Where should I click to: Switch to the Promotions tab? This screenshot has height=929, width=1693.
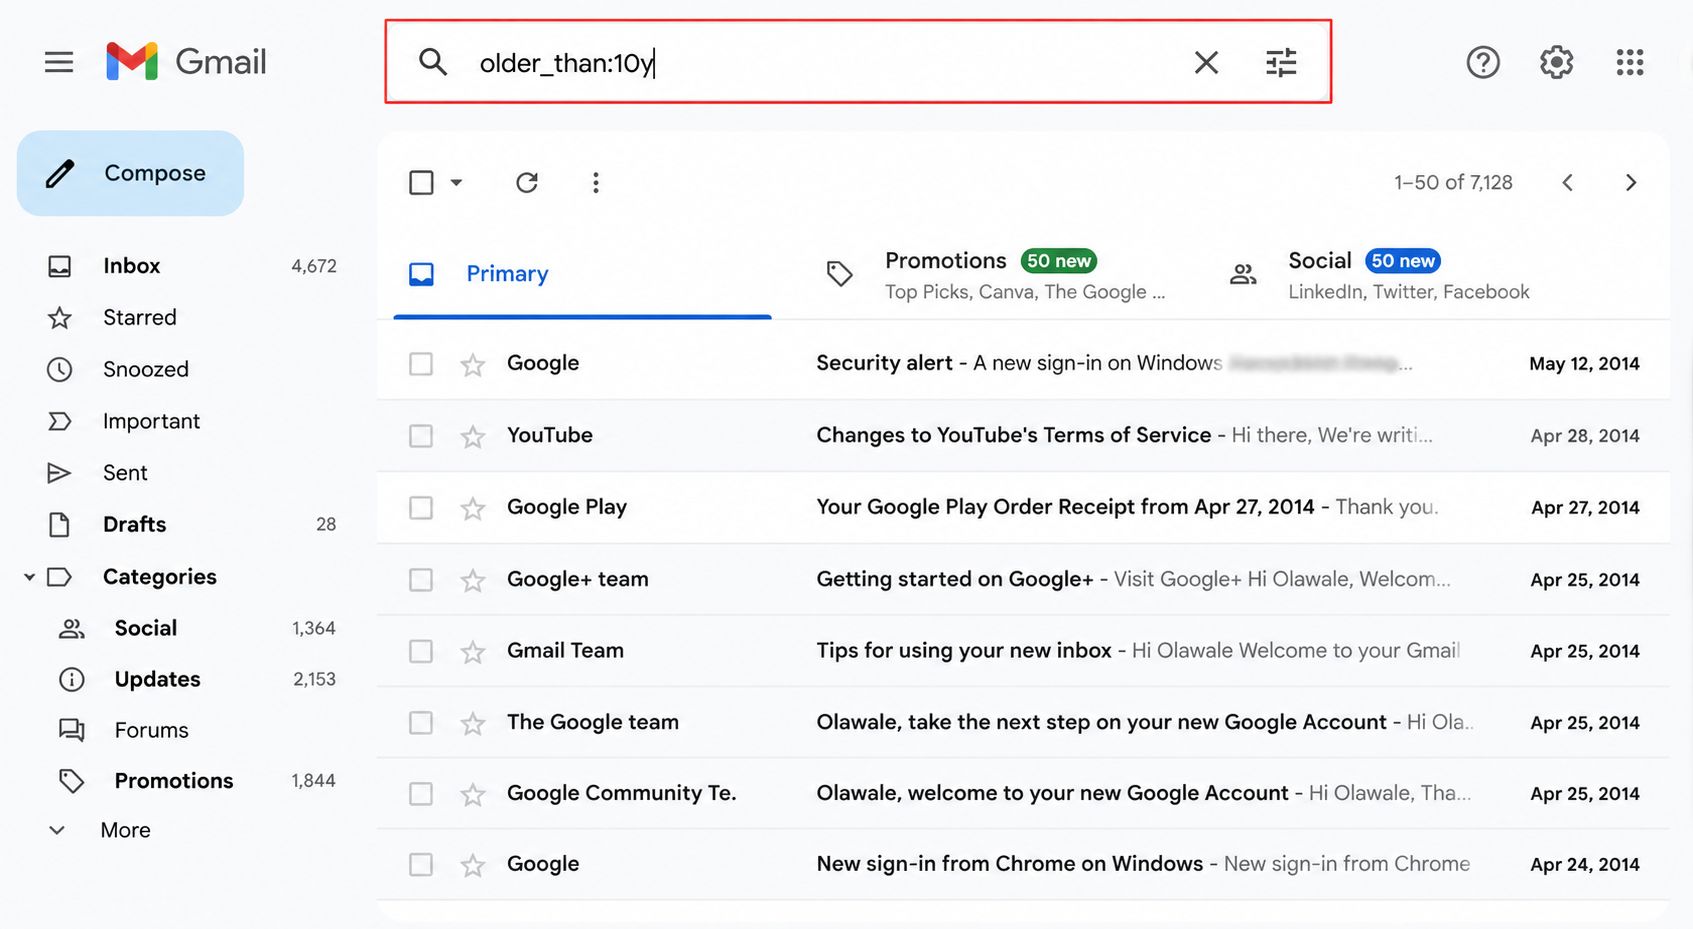pyautogui.click(x=995, y=275)
